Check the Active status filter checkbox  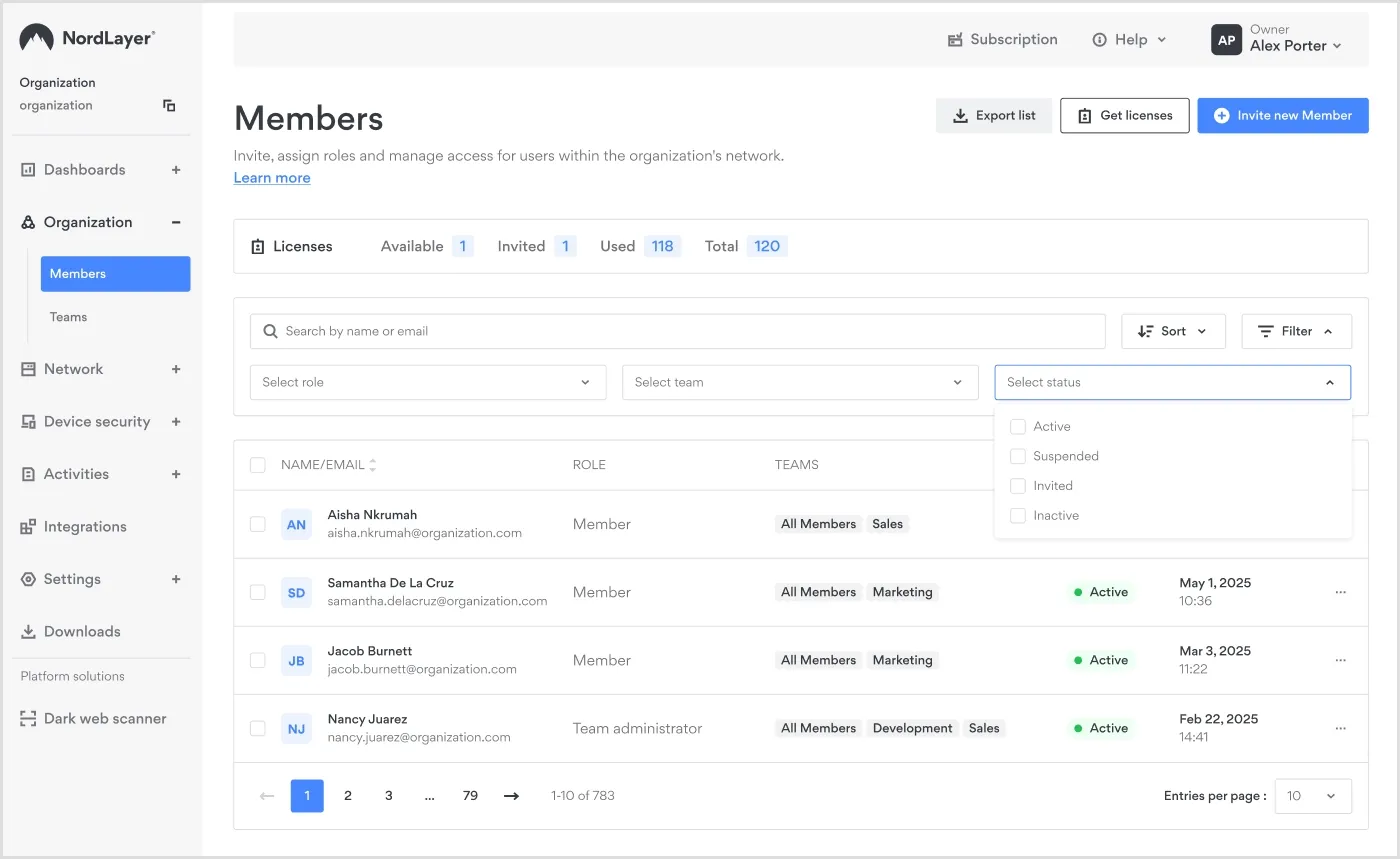coord(1017,426)
